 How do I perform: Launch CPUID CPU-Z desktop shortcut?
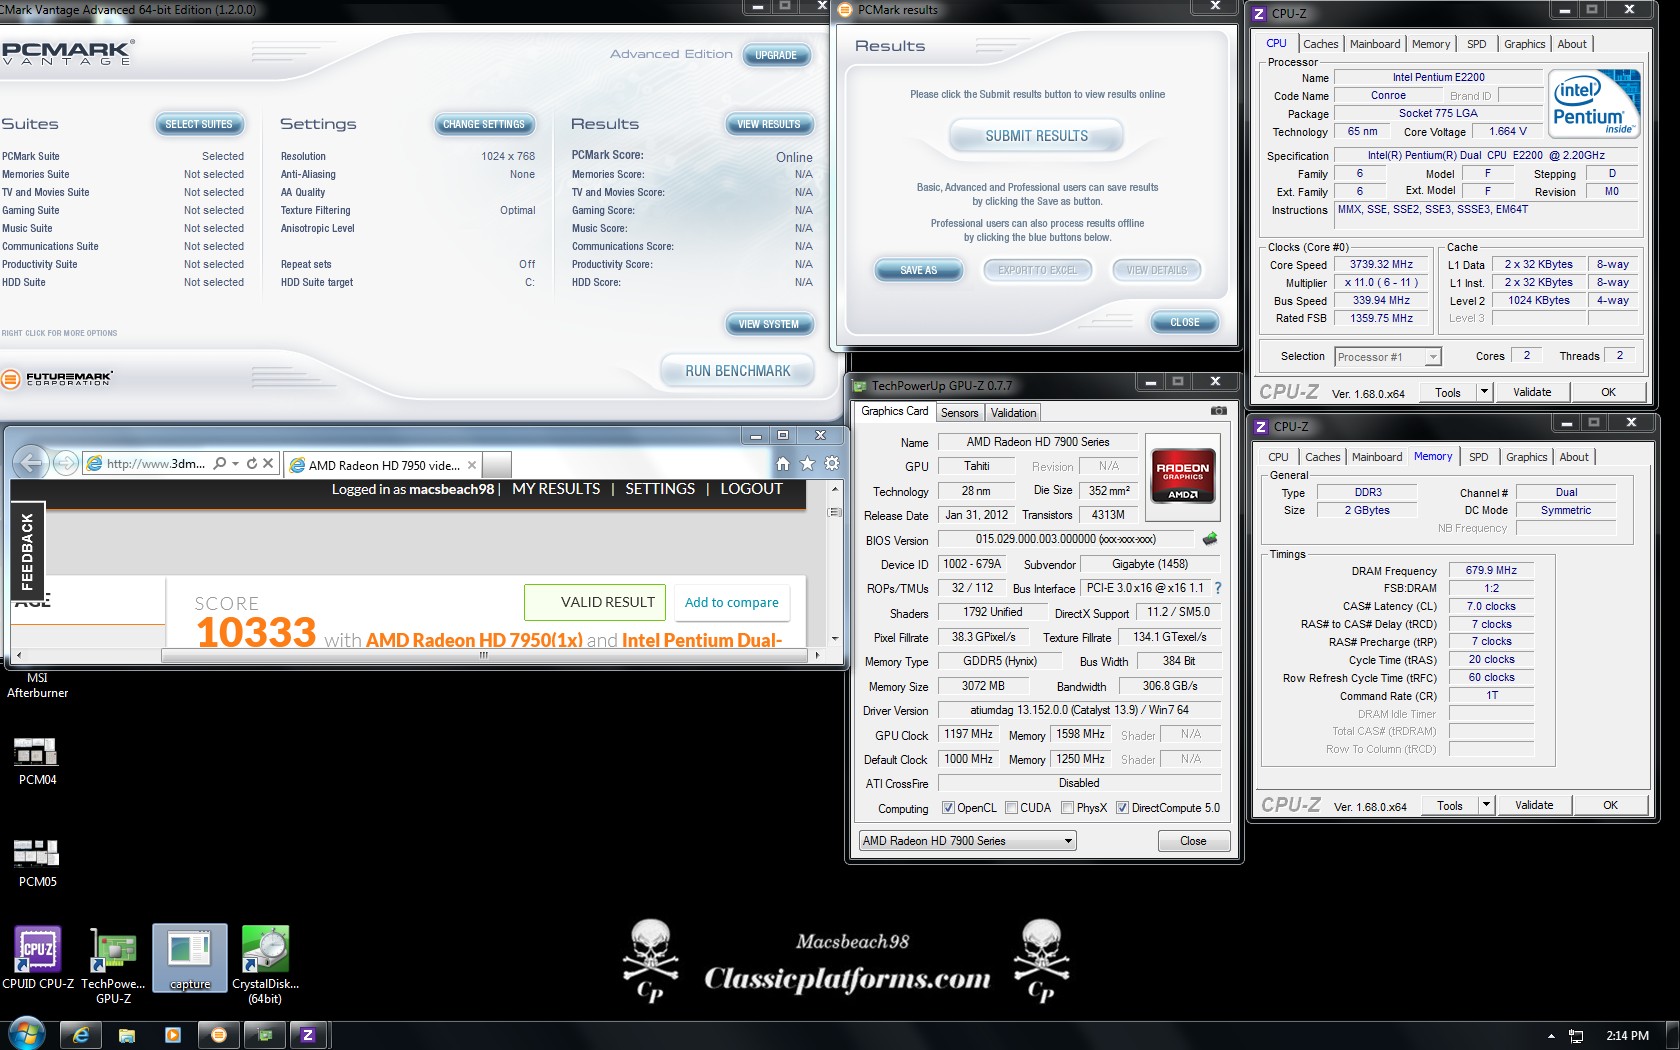[37, 958]
